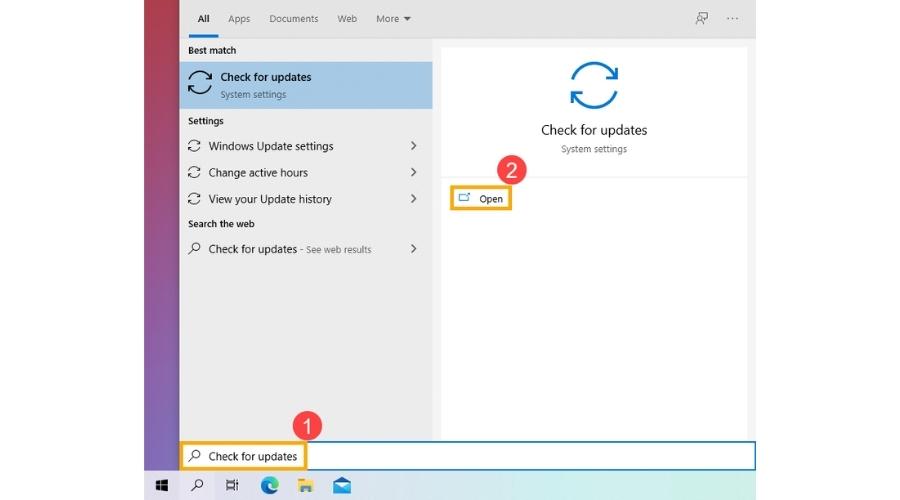
Task: Click in the Check for updates search field
Action: (x=468, y=456)
